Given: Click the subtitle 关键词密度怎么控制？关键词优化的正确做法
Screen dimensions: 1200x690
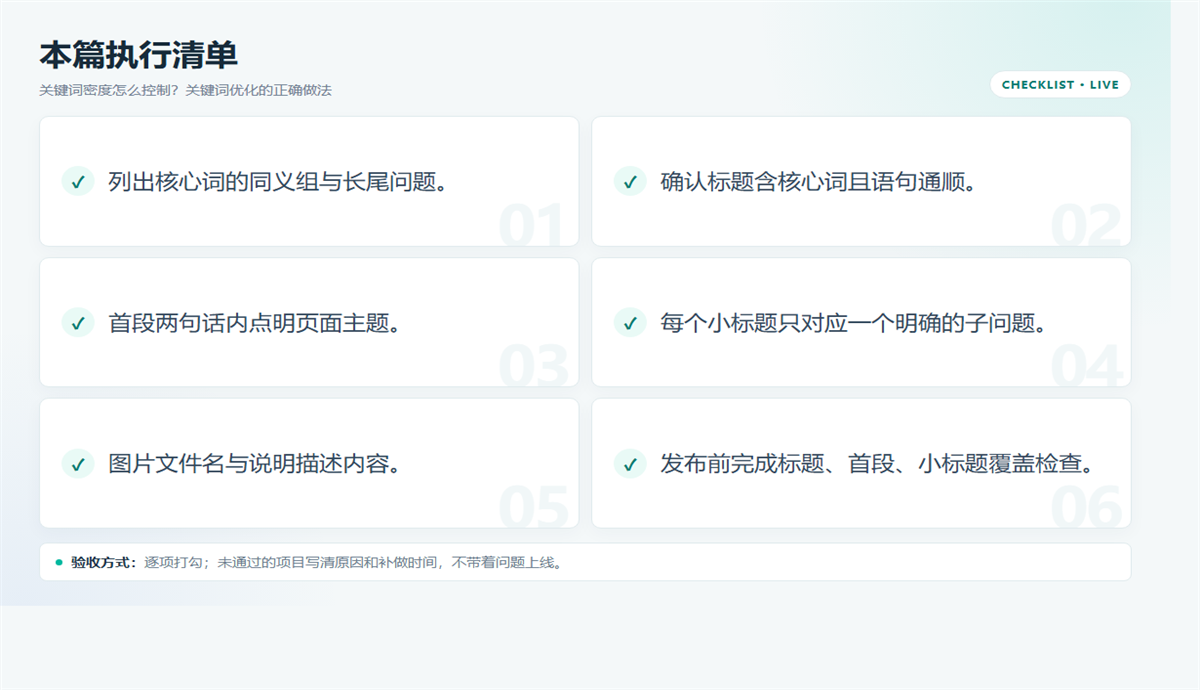Looking at the screenshot, I should click(x=185, y=90).
